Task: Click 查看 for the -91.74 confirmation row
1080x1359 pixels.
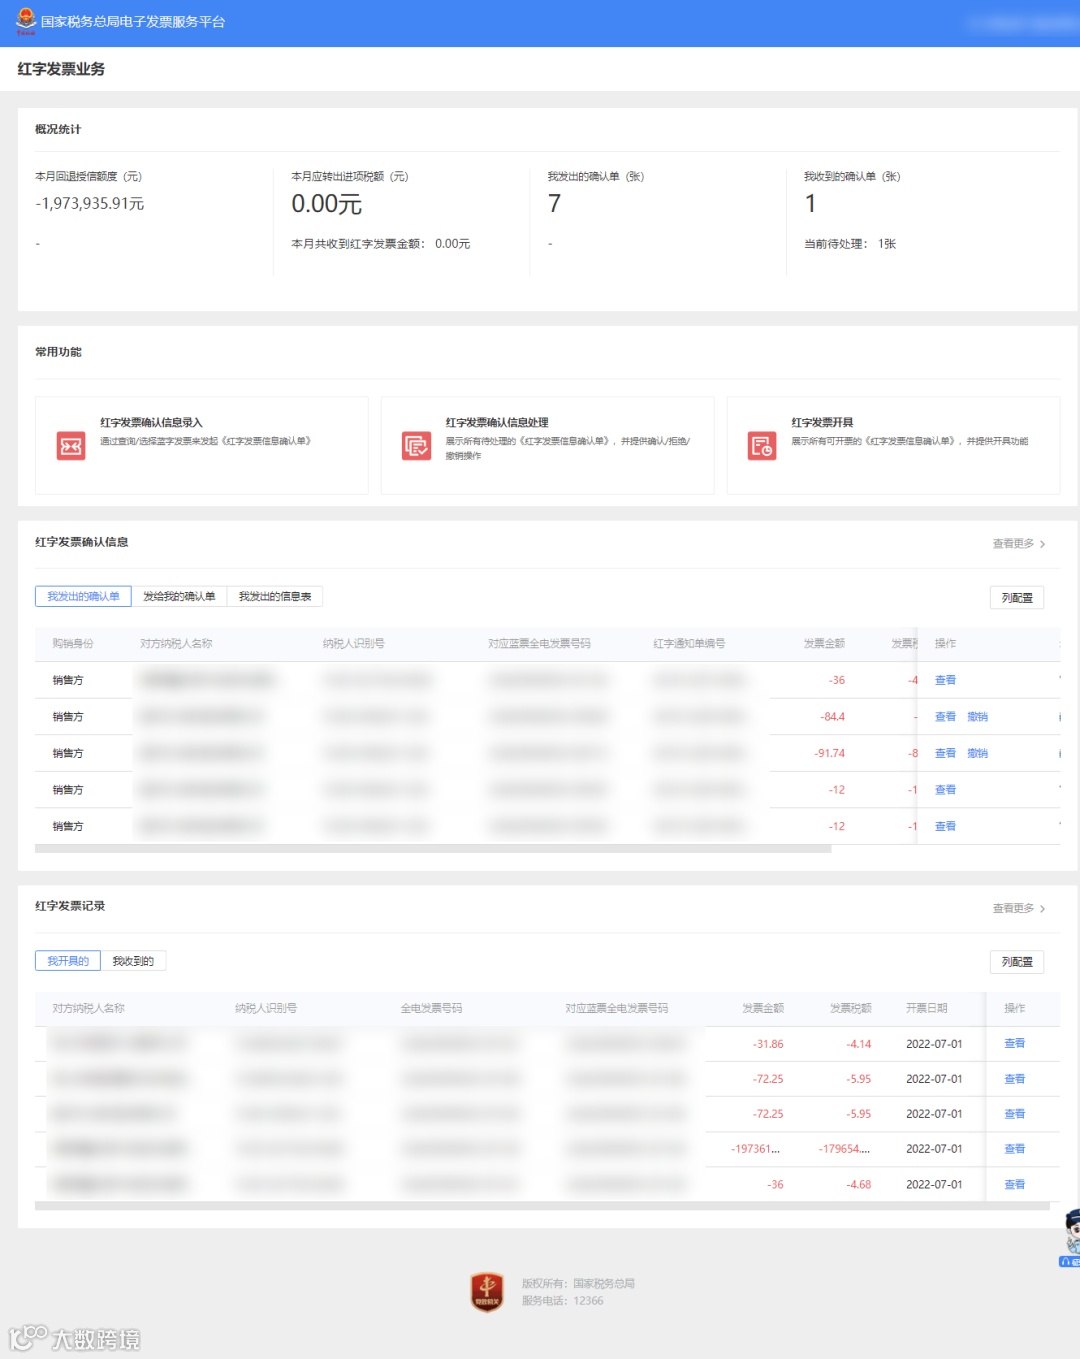Action: 945,753
